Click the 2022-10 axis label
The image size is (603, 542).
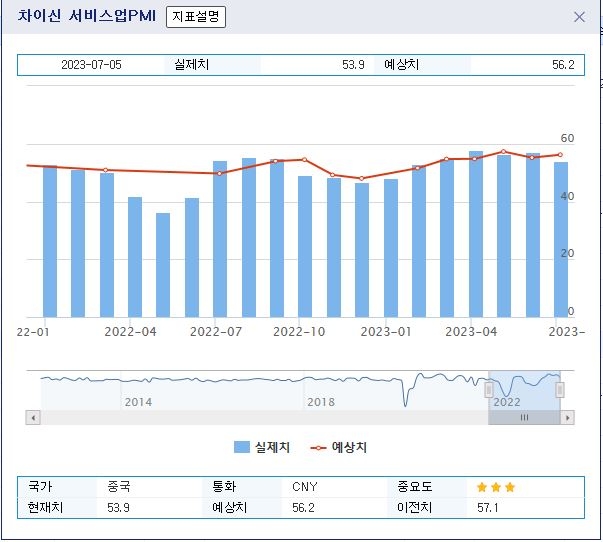(299, 332)
